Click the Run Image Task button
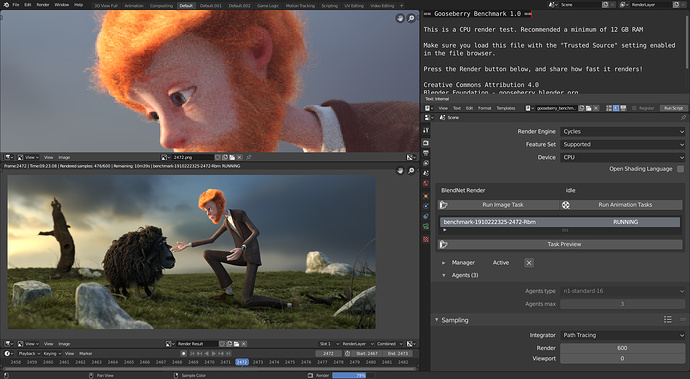The height and width of the screenshot is (379, 690). point(498,205)
